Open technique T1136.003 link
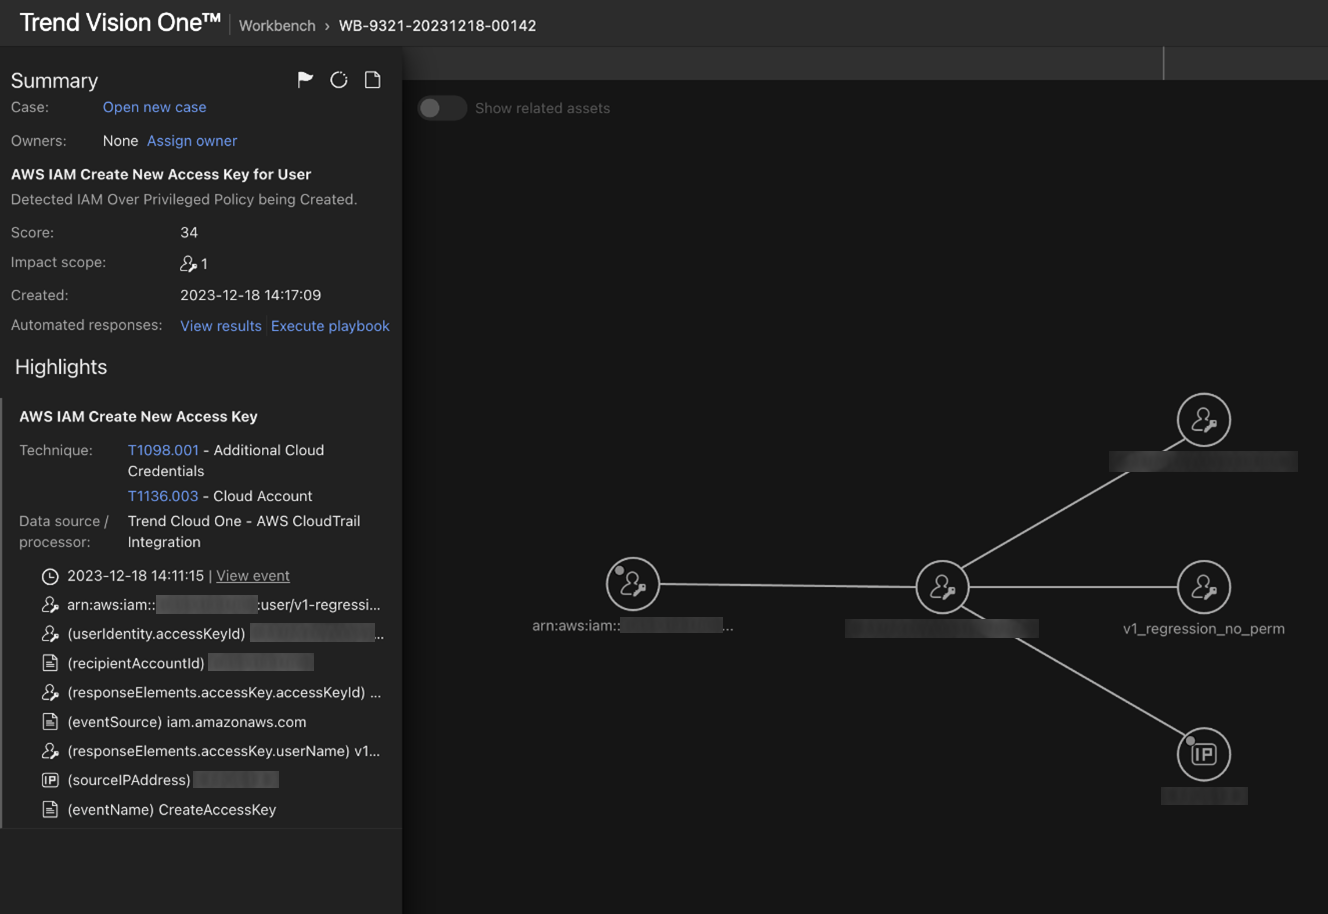The image size is (1328, 914). [163, 496]
